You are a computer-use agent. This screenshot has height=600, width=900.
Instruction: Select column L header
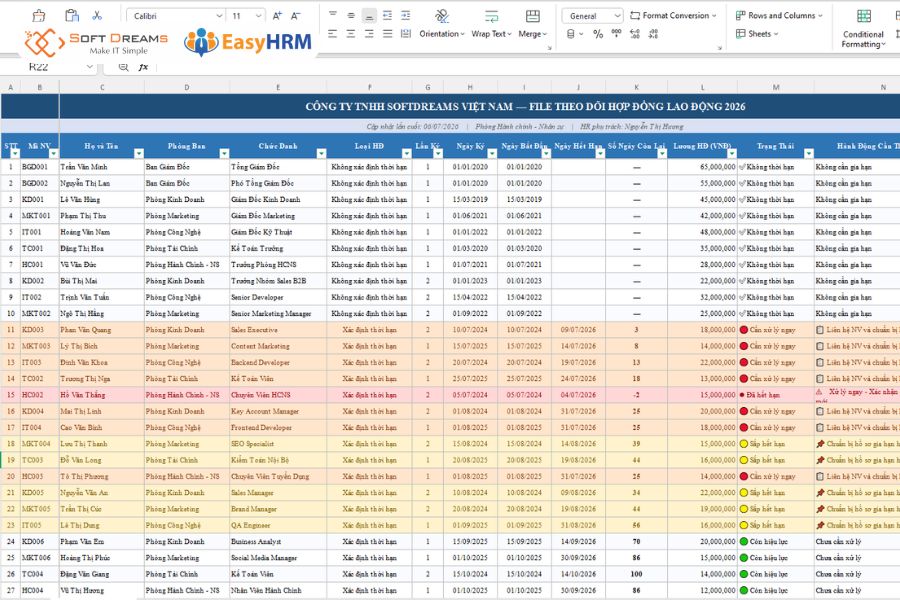(x=703, y=87)
